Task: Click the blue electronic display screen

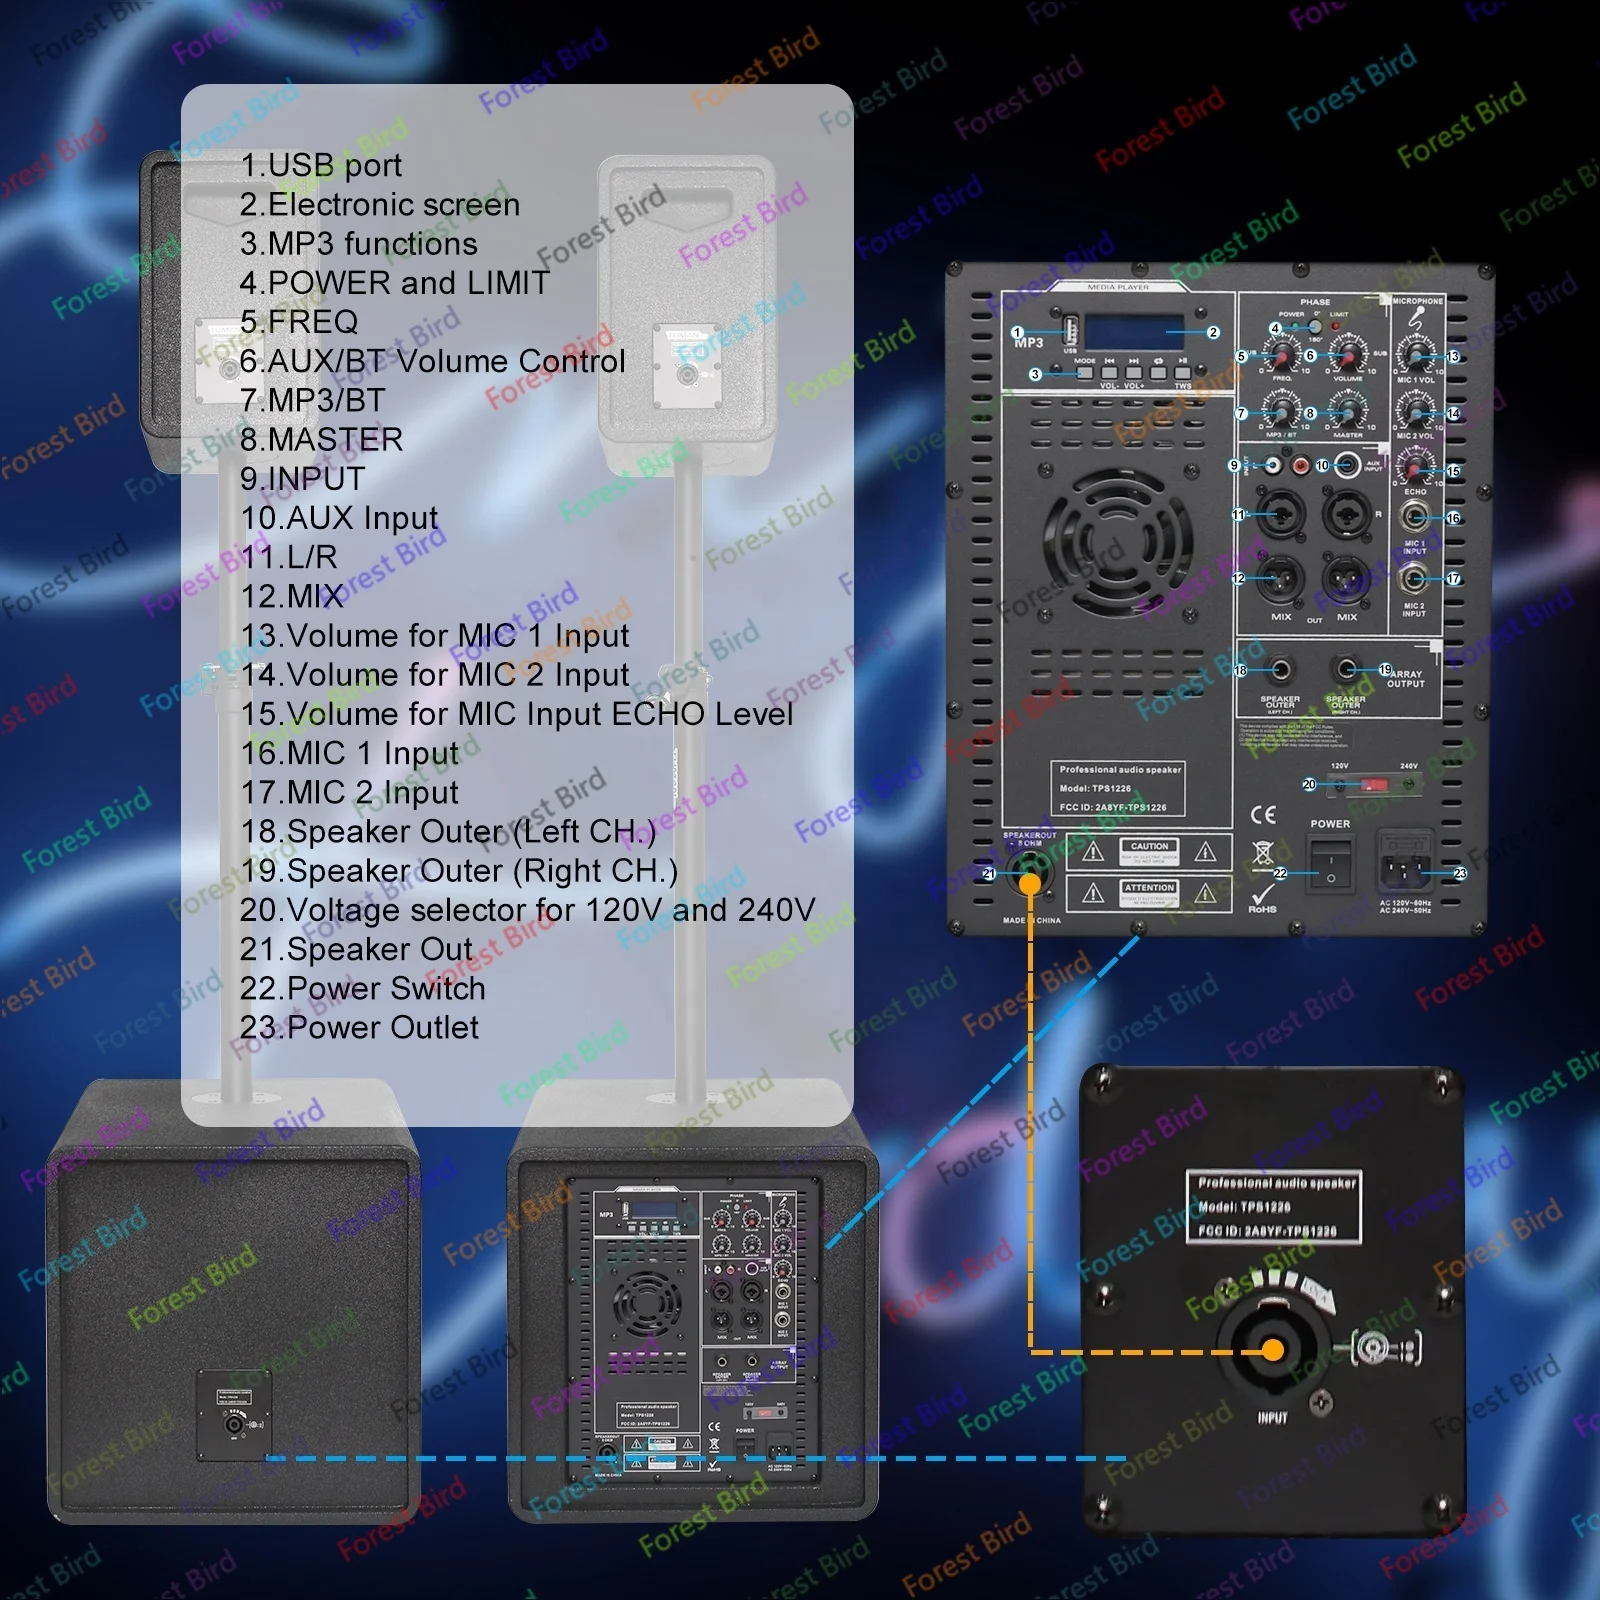Action: pyautogui.click(x=1134, y=330)
